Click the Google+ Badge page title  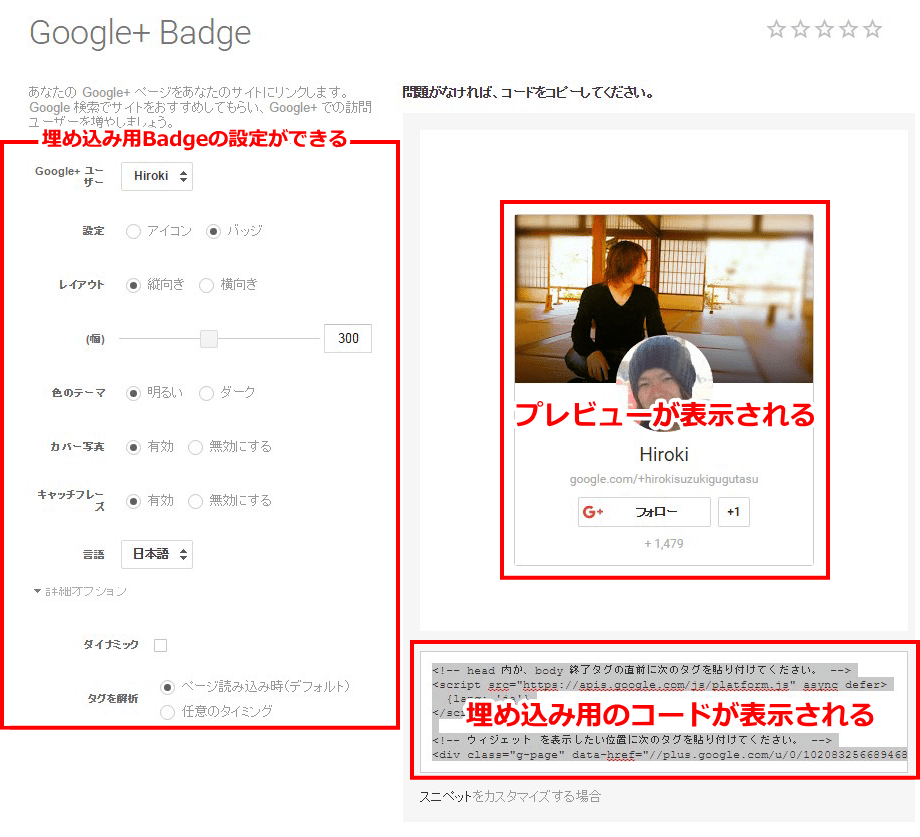coord(140,33)
